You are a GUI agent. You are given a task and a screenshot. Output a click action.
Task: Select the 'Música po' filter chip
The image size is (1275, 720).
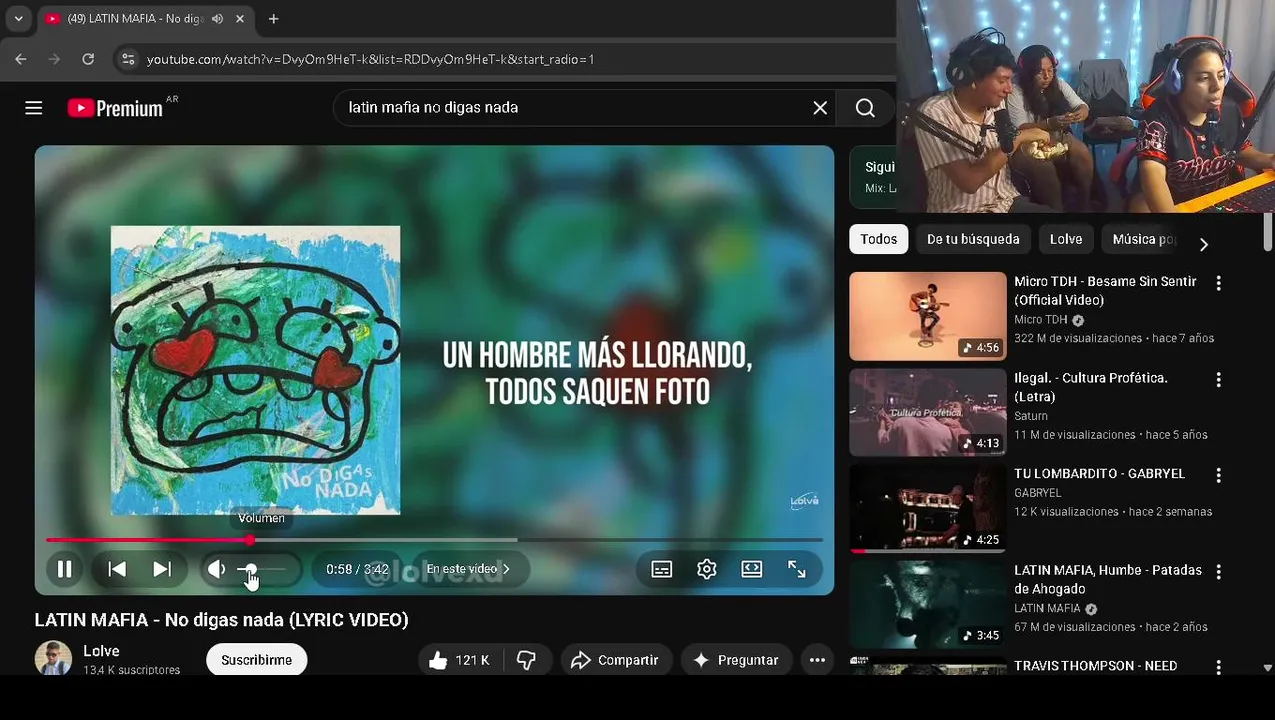pyautogui.click(x=1144, y=239)
